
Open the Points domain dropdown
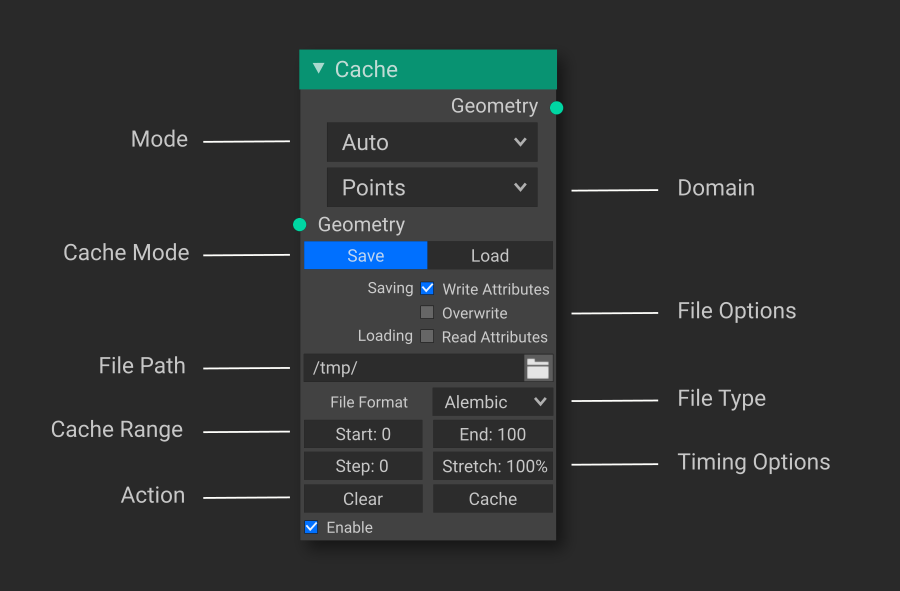click(432, 187)
